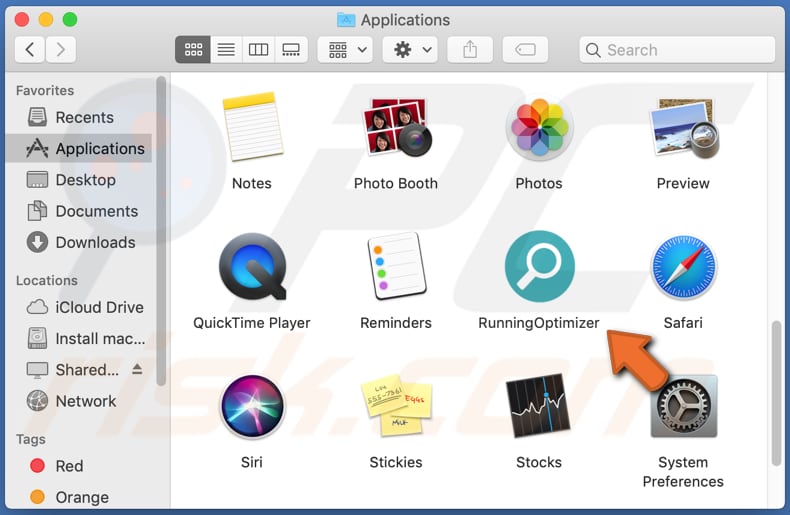This screenshot has height=515, width=790.
Task: Switch to list view mode
Action: pyautogui.click(x=226, y=50)
